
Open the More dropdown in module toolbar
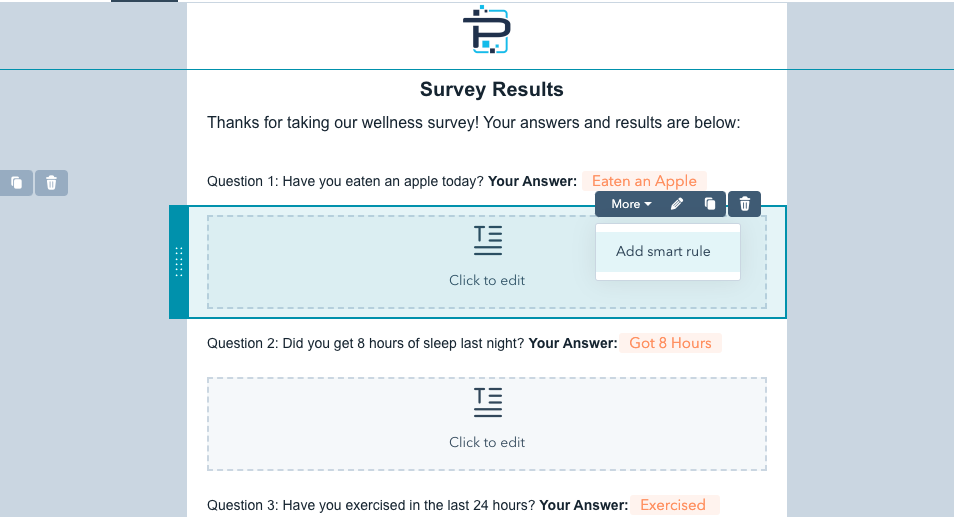631,204
